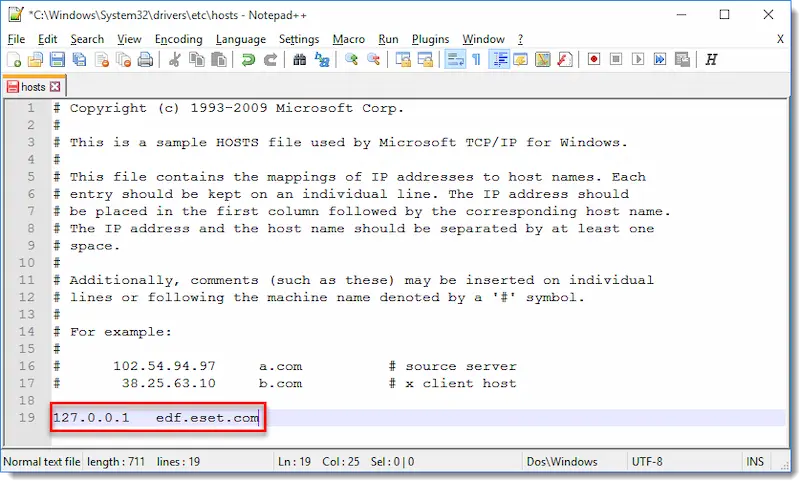Toggle Word wrap toolbar button
Screen dimensions: 800x481
coord(455,60)
